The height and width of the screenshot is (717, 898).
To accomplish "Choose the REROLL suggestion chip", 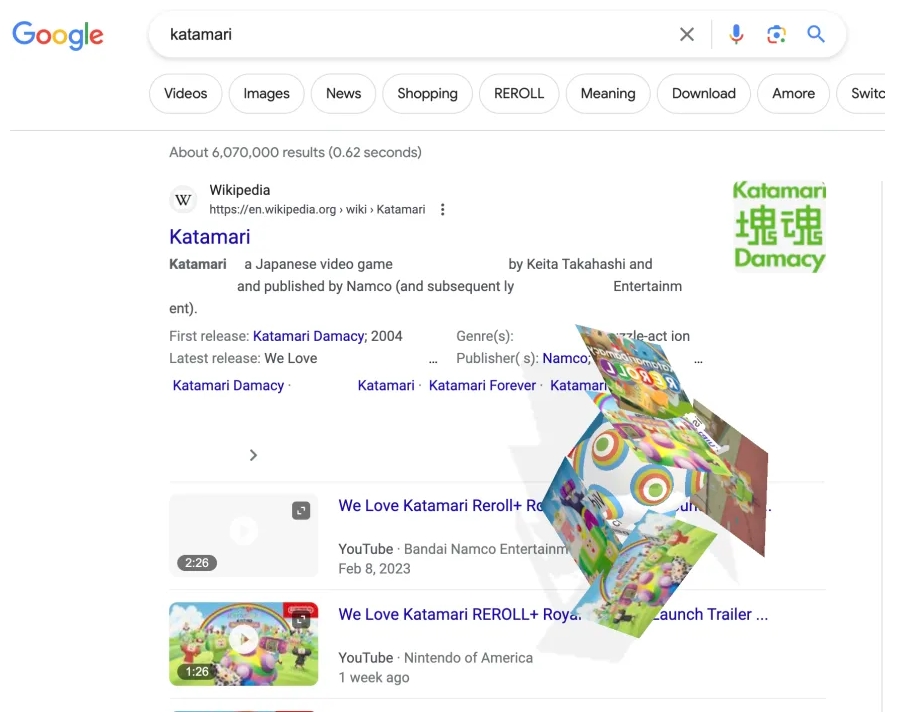I will point(519,93).
